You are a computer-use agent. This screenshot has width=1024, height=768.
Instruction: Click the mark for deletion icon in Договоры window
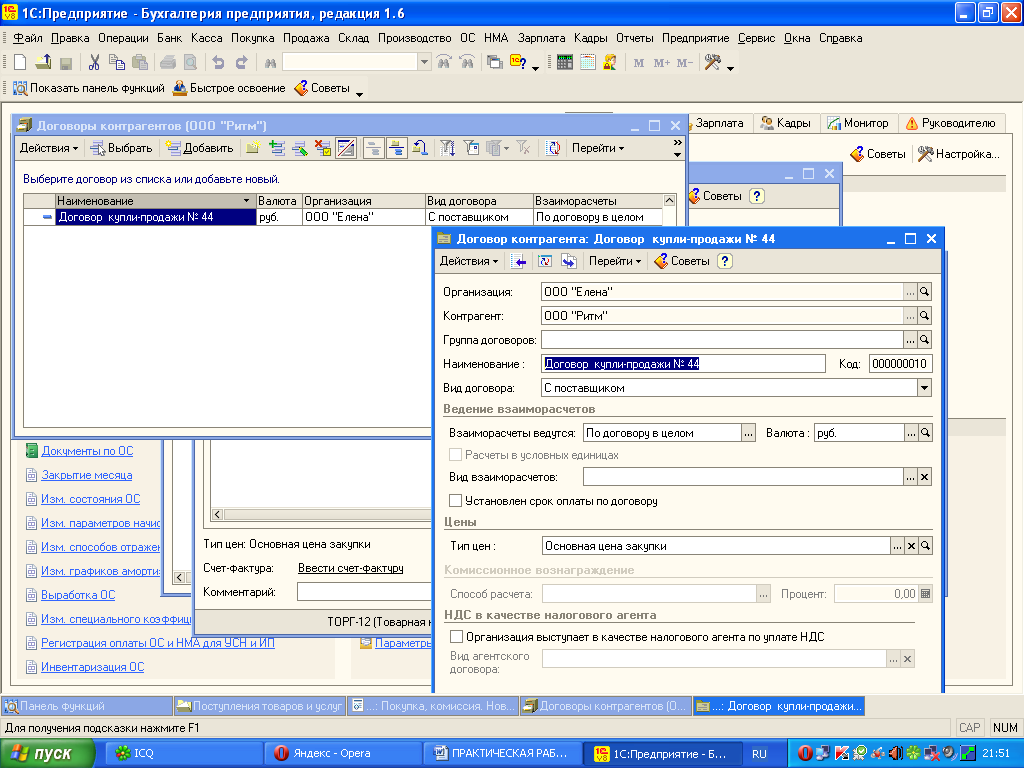323,148
